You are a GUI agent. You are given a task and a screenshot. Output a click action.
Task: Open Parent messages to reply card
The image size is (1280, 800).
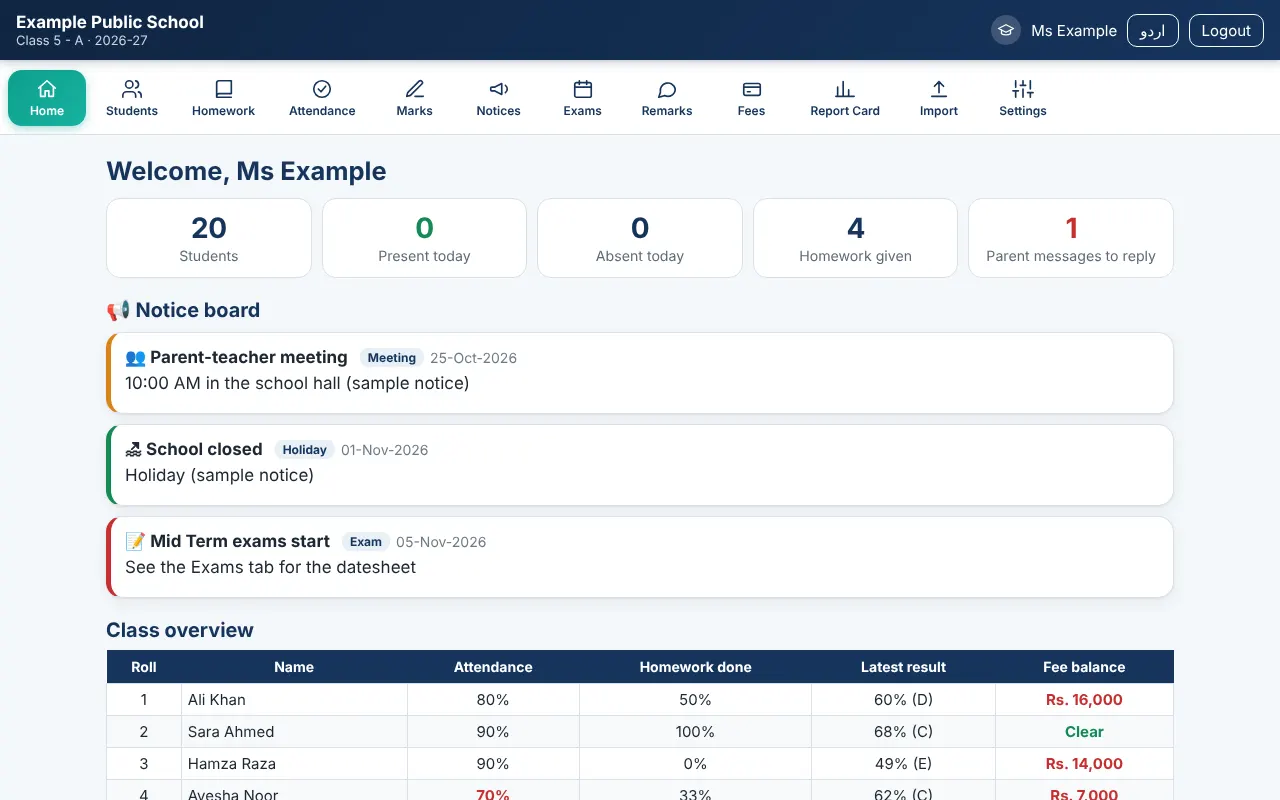click(1071, 238)
